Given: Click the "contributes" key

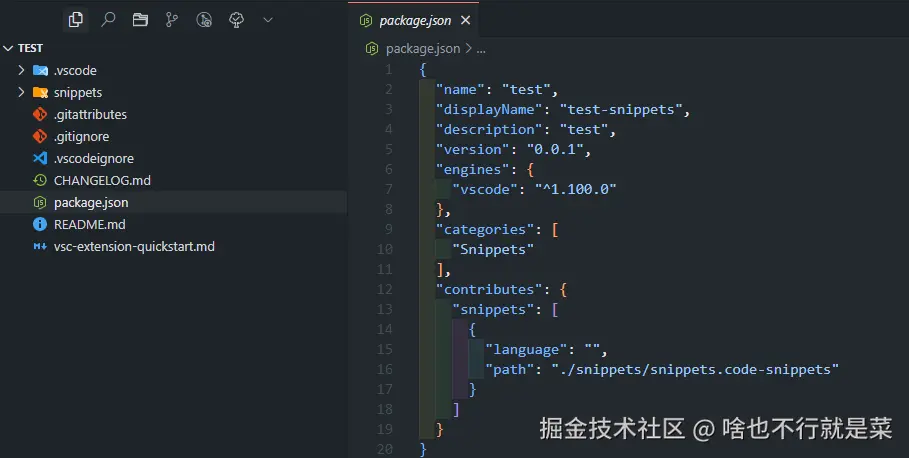Looking at the screenshot, I should [489, 289].
